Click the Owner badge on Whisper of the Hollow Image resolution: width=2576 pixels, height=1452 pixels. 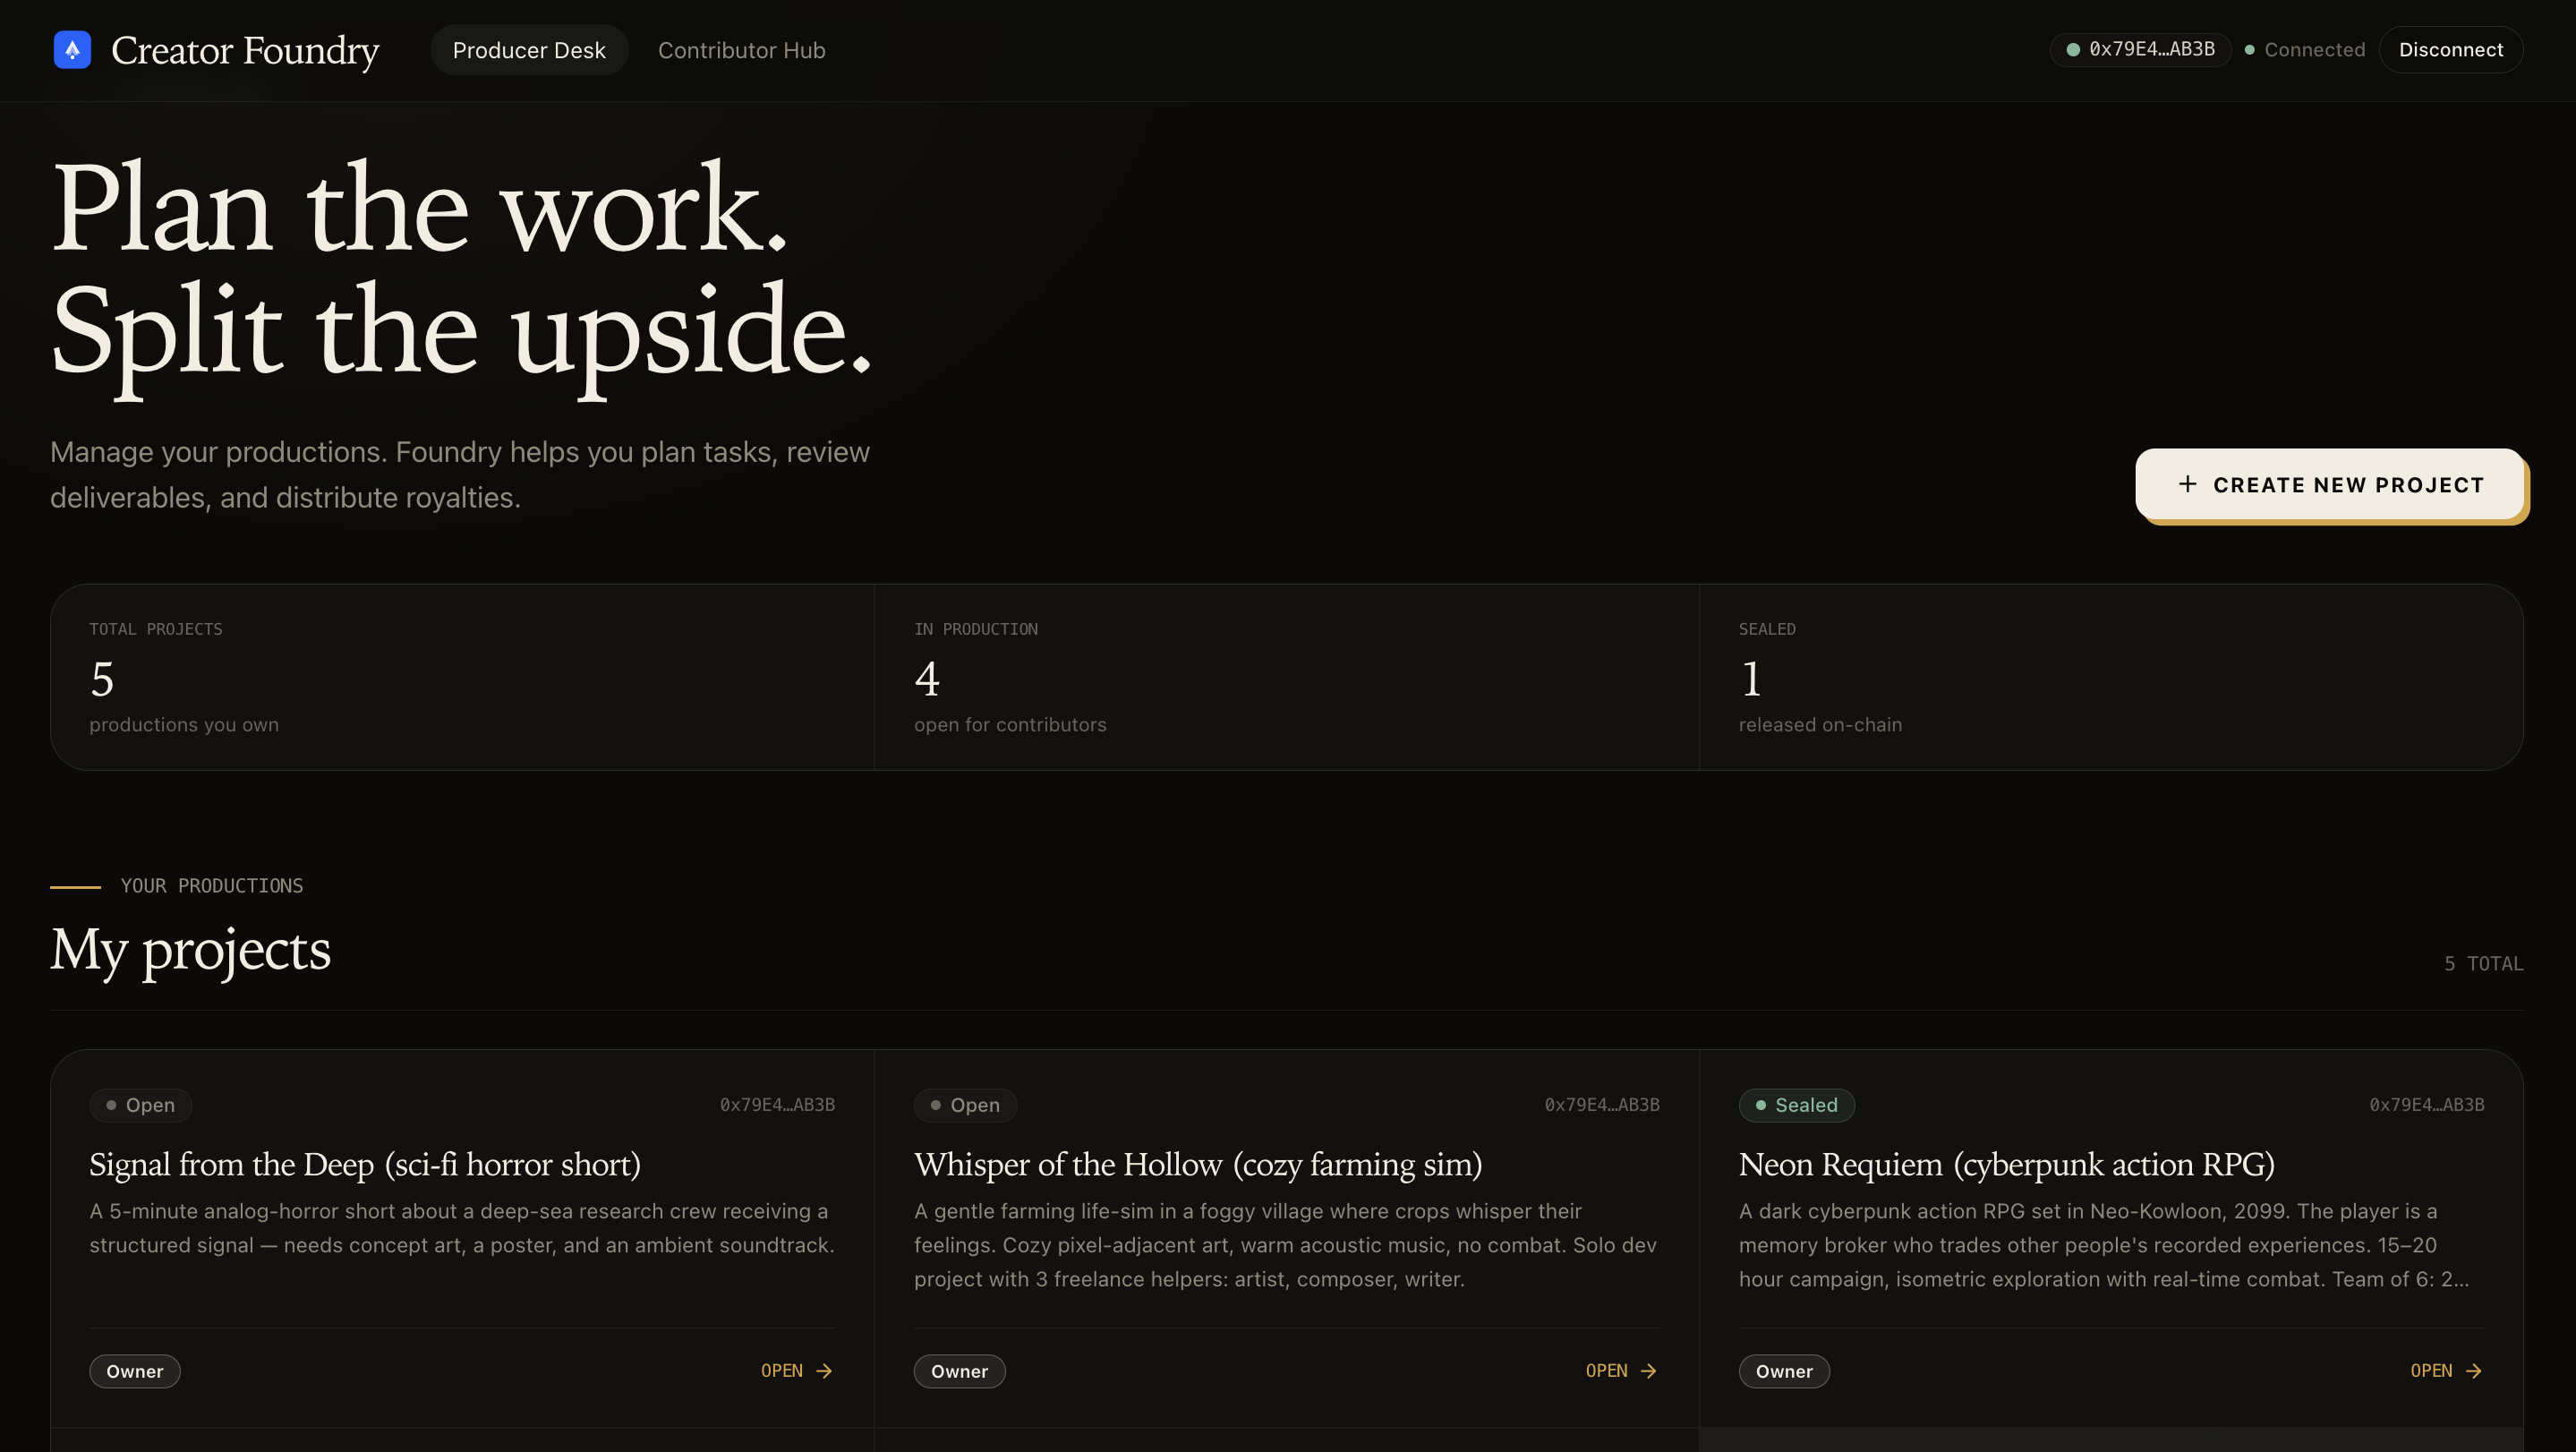pyautogui.click(x=959, y=1371)
